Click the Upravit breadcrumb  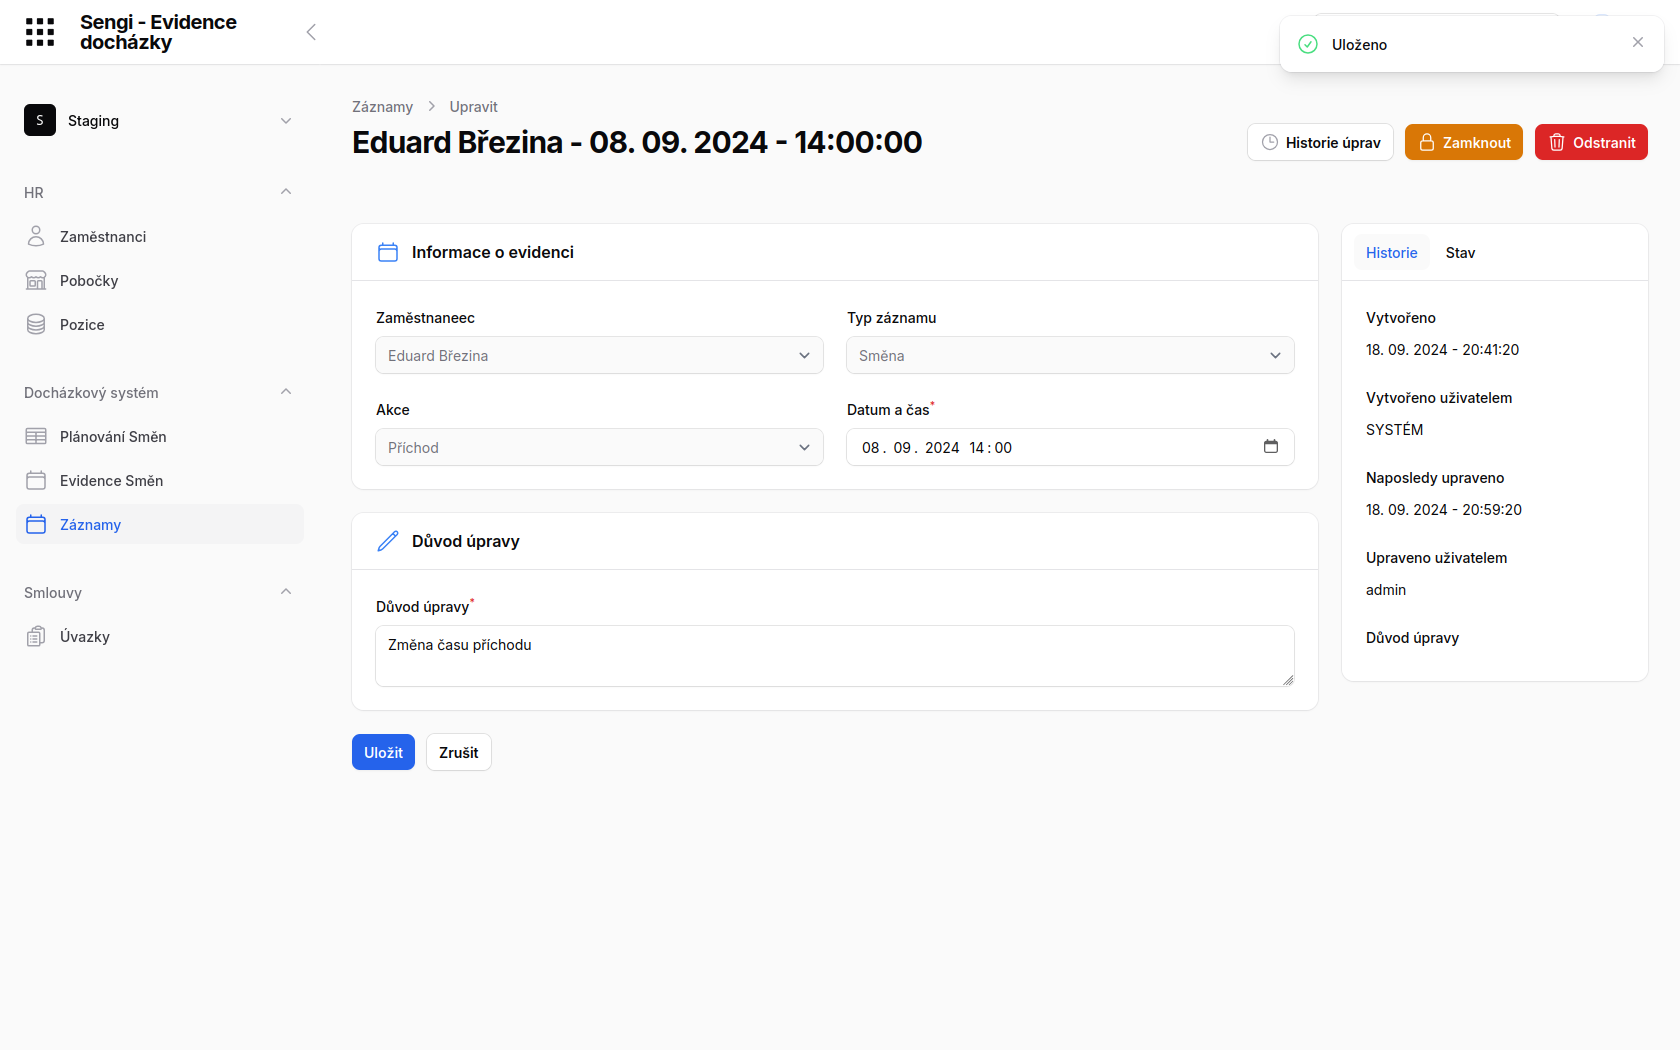pos(473,106)
